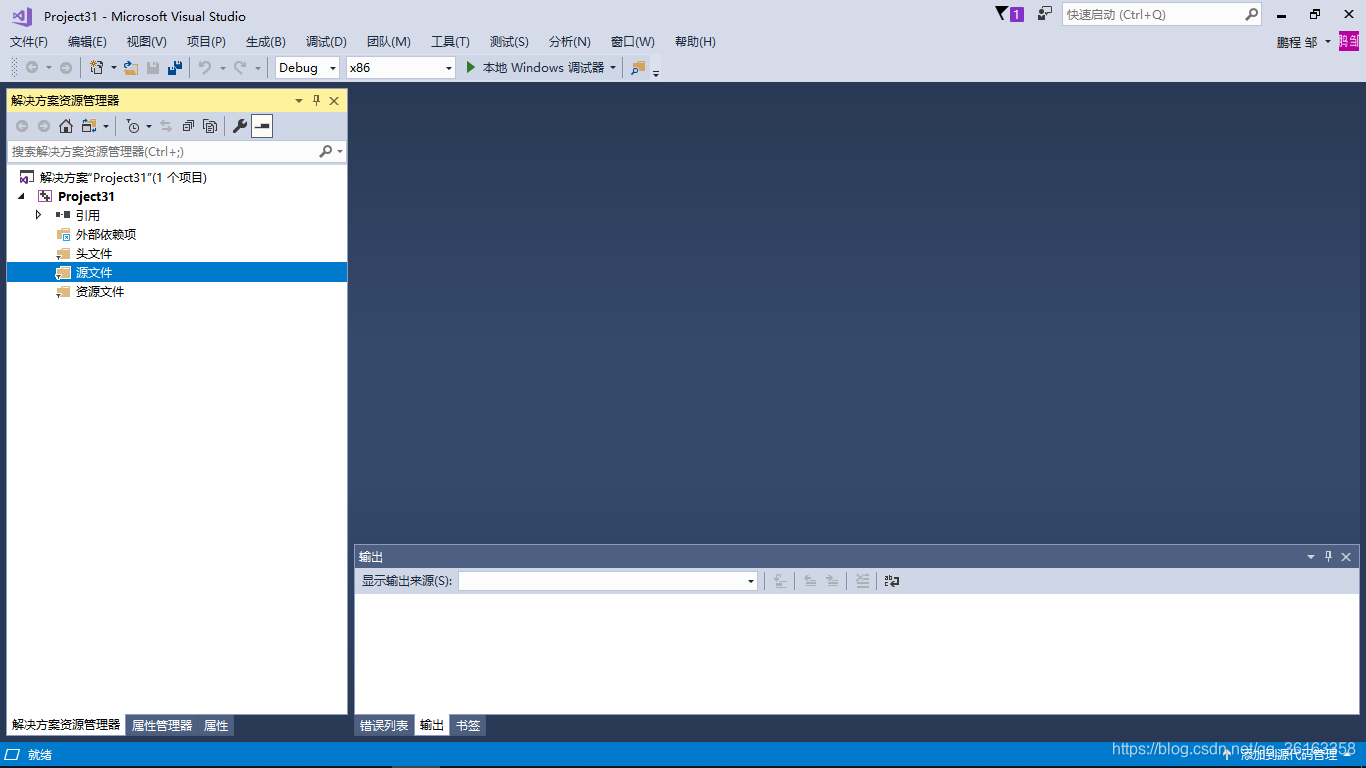The width and height of the screenshot is (1366, 768).
Task: Collapse all items in Solution Explorer
Action: coord(188,125)
